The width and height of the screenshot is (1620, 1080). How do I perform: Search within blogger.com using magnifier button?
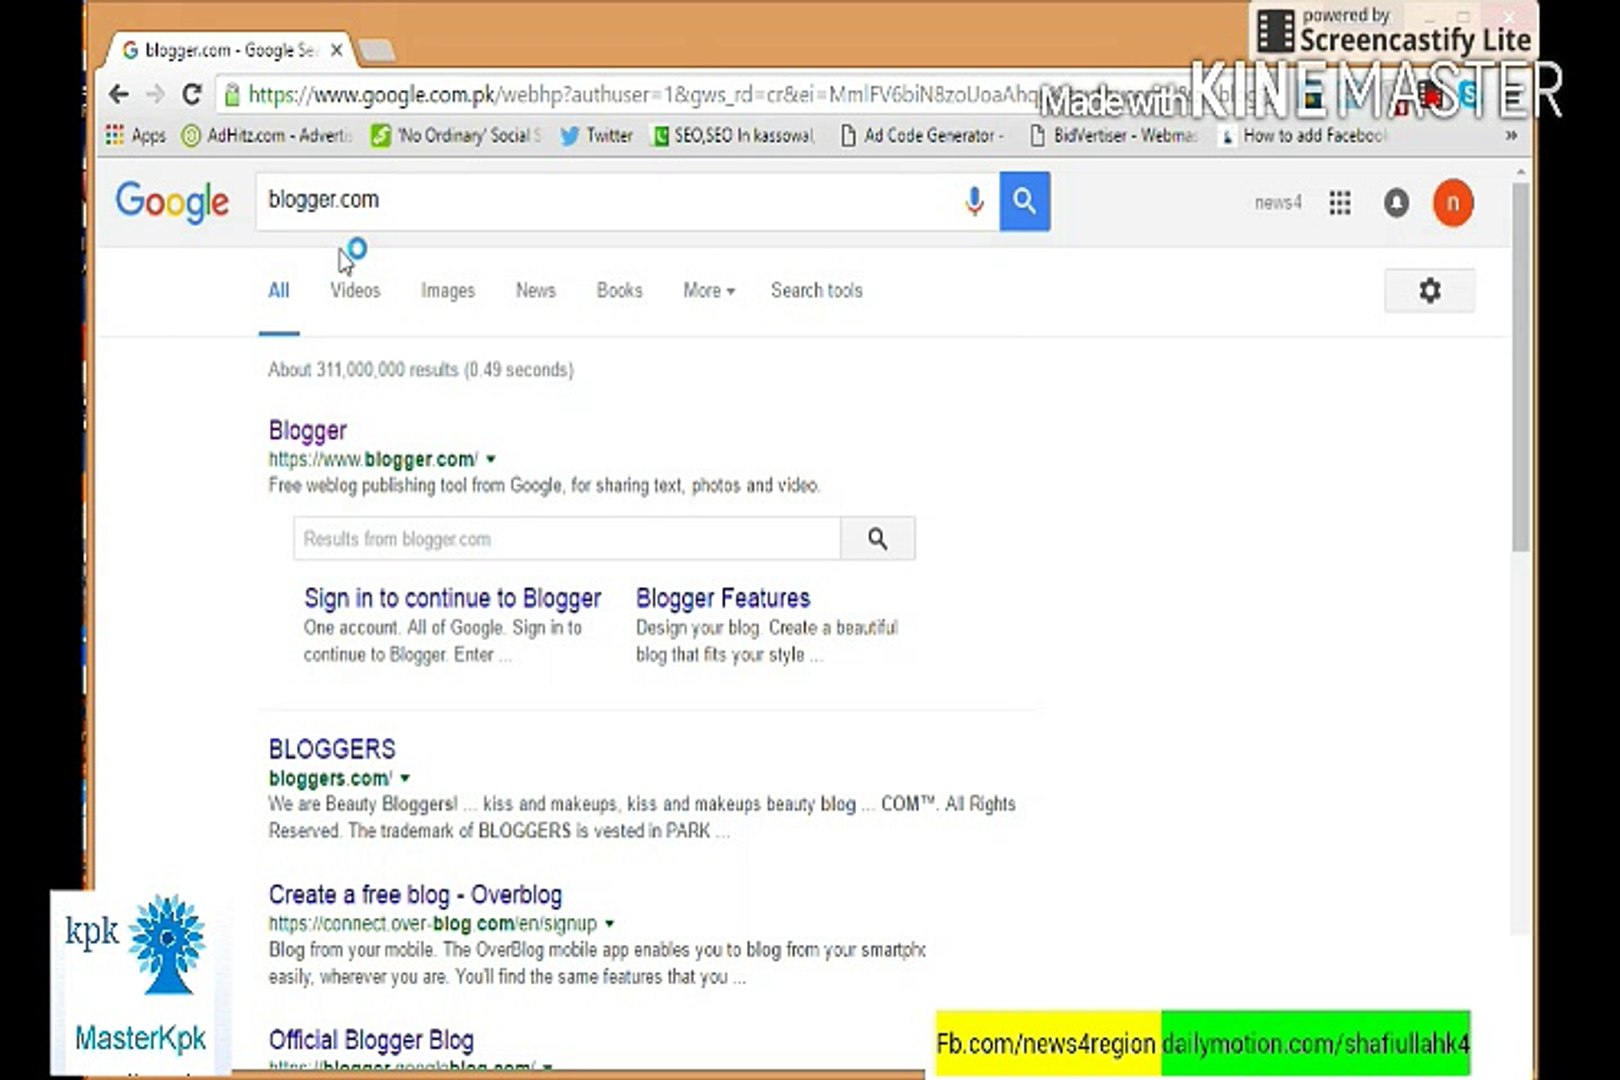point(877,539)
